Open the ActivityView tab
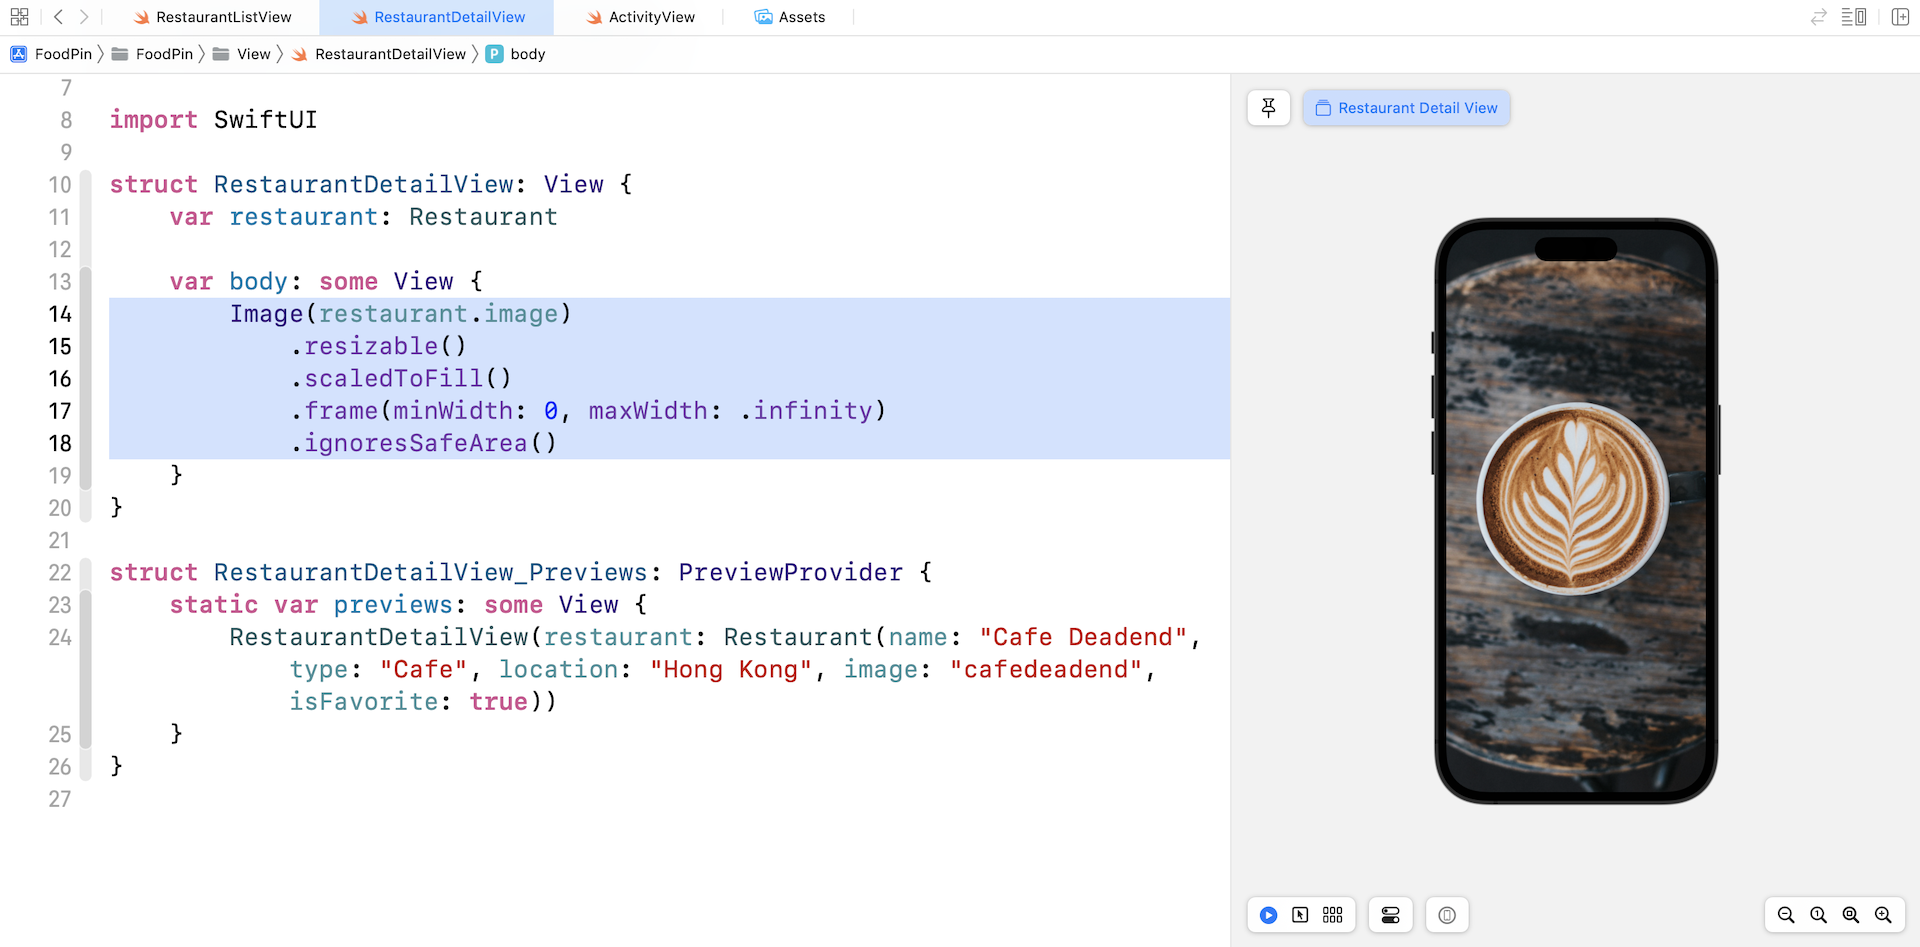This screenshot has height=947, width=1920. [x=640, y=17]
